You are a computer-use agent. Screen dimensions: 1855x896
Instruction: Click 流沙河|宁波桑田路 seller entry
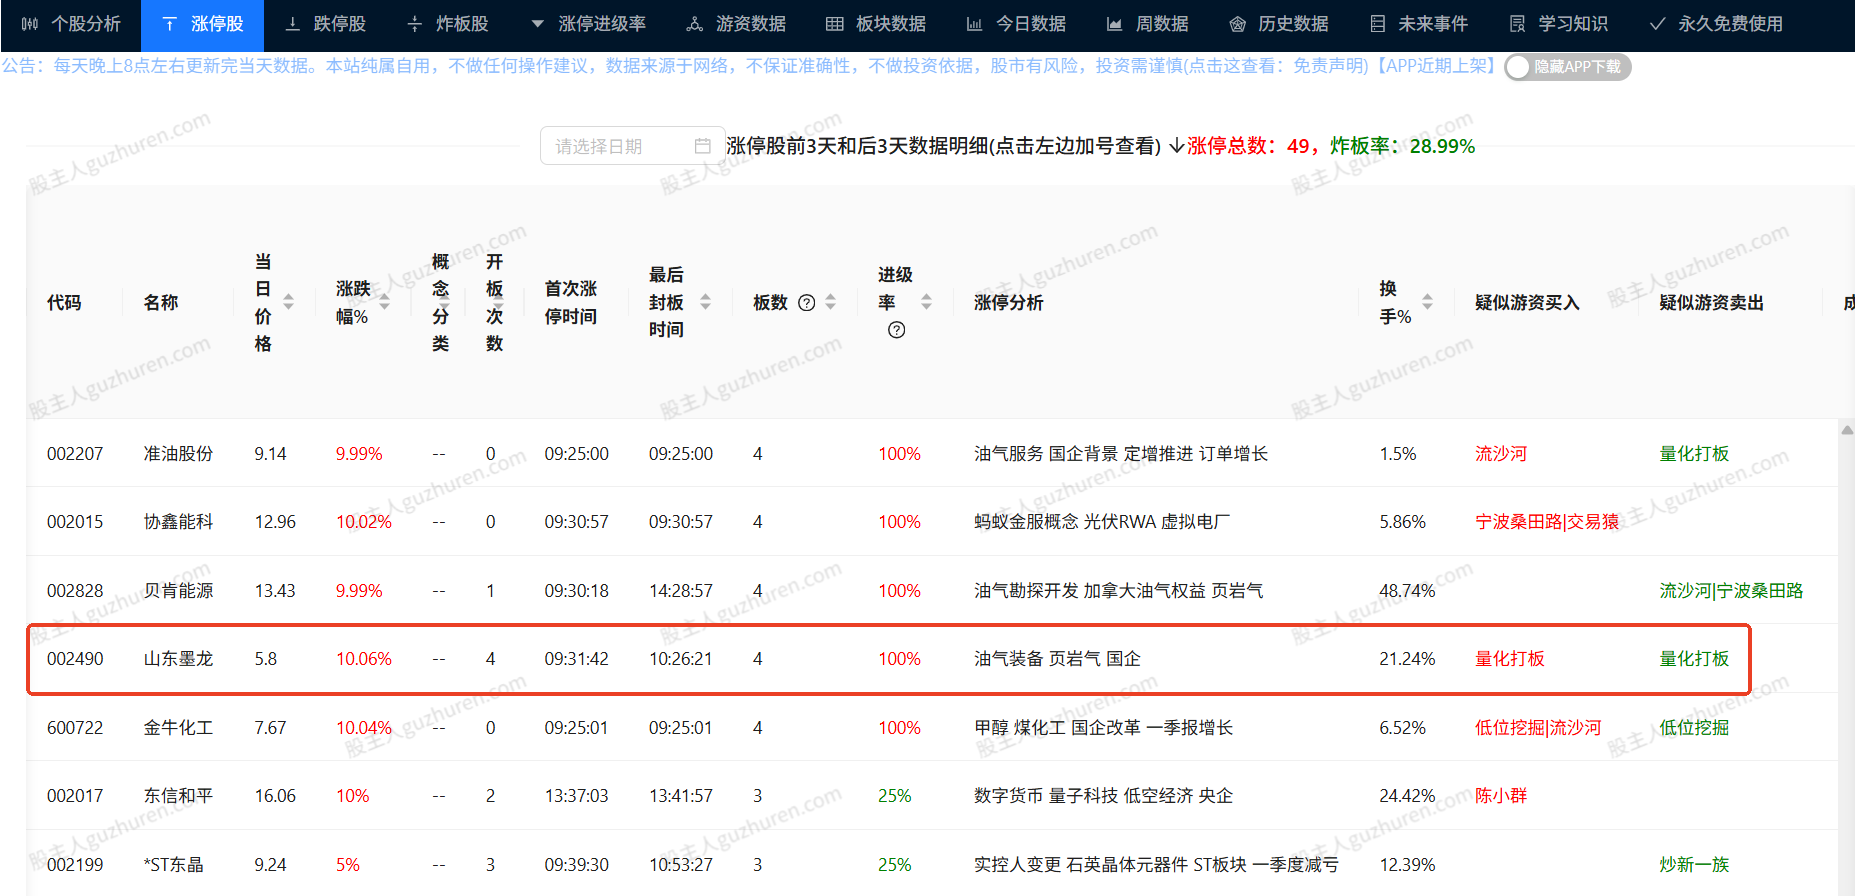pyautogui.click(x=1731, y=591)
